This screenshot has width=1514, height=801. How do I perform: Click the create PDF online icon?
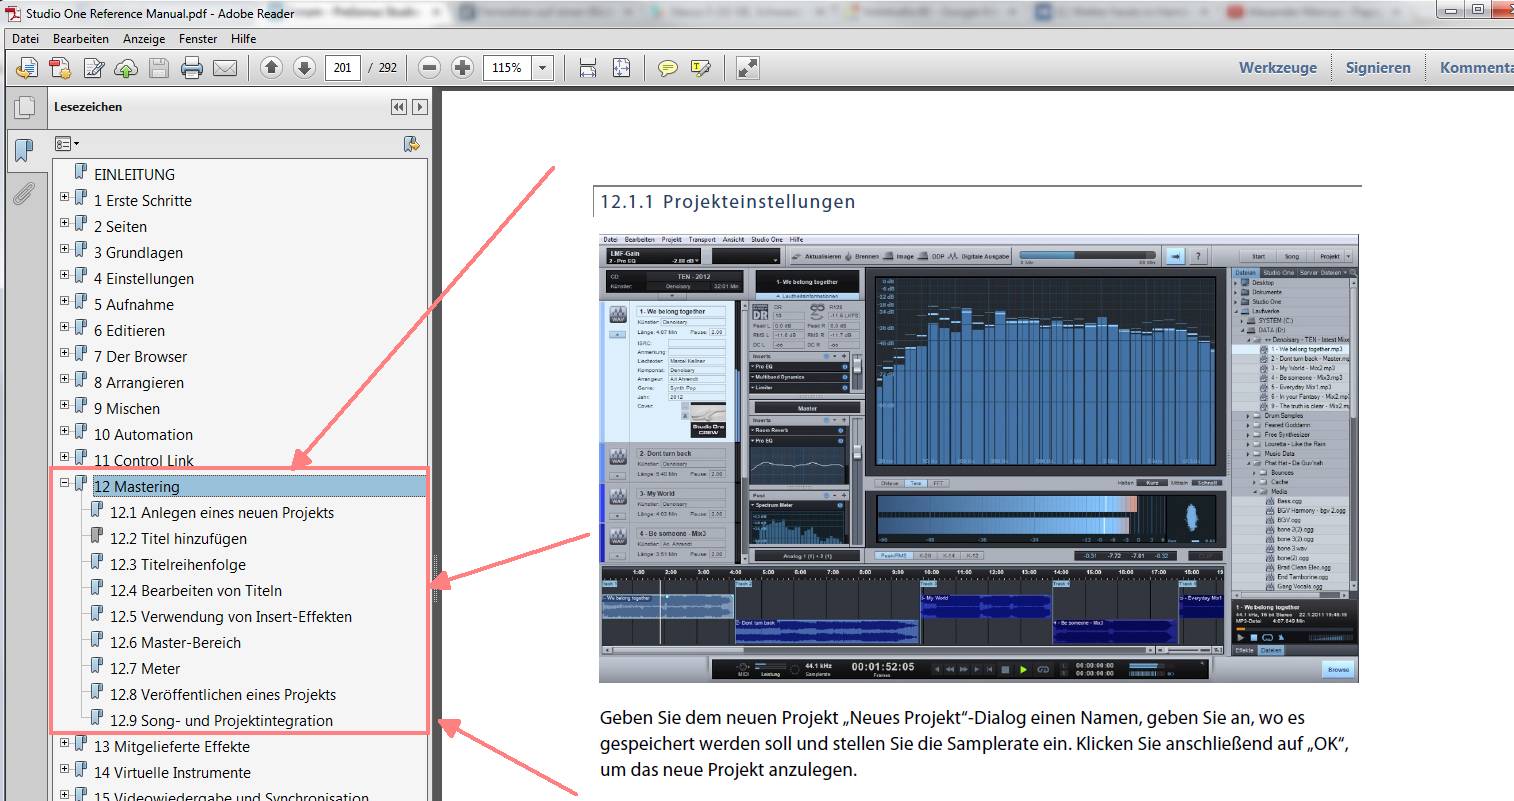click(x=60, y=68)
